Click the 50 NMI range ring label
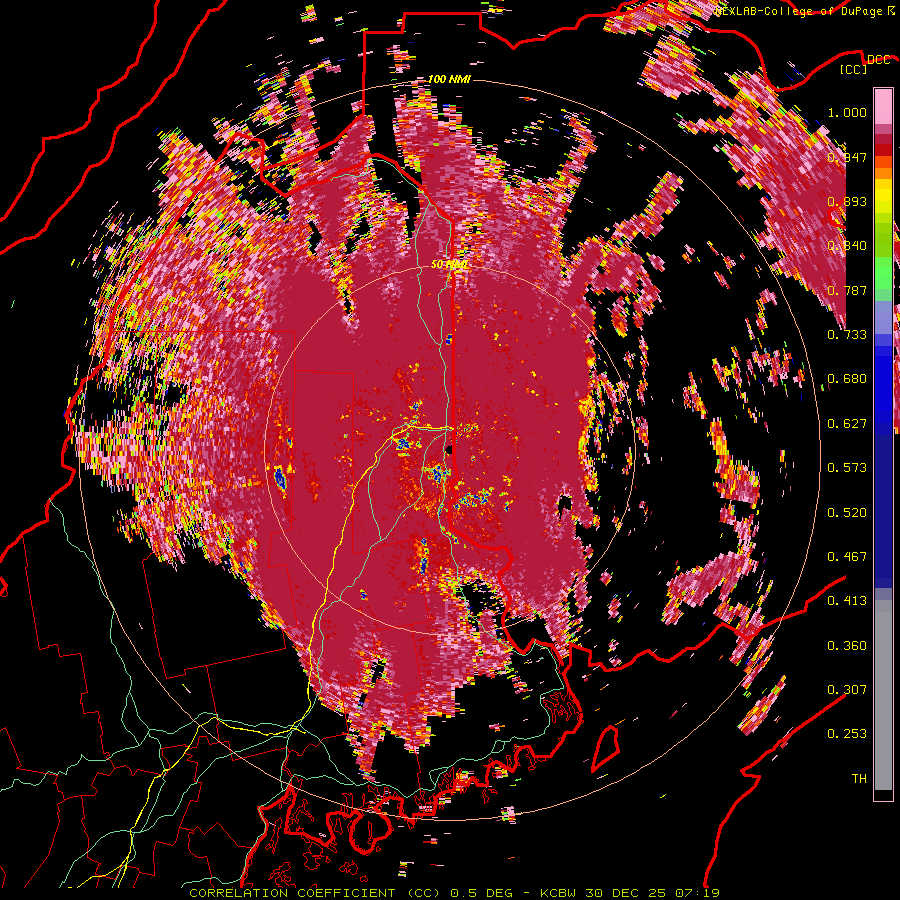 coord(449,265)
